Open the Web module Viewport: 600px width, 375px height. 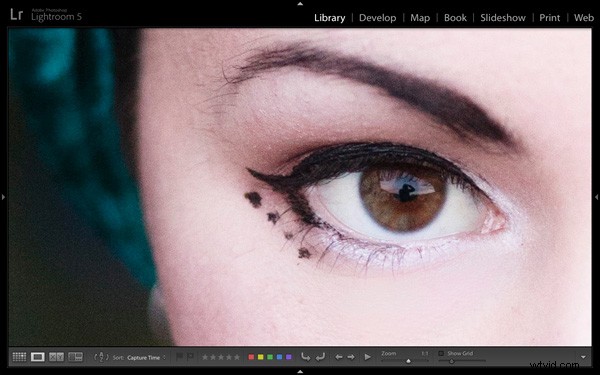(x=584, y=18)
